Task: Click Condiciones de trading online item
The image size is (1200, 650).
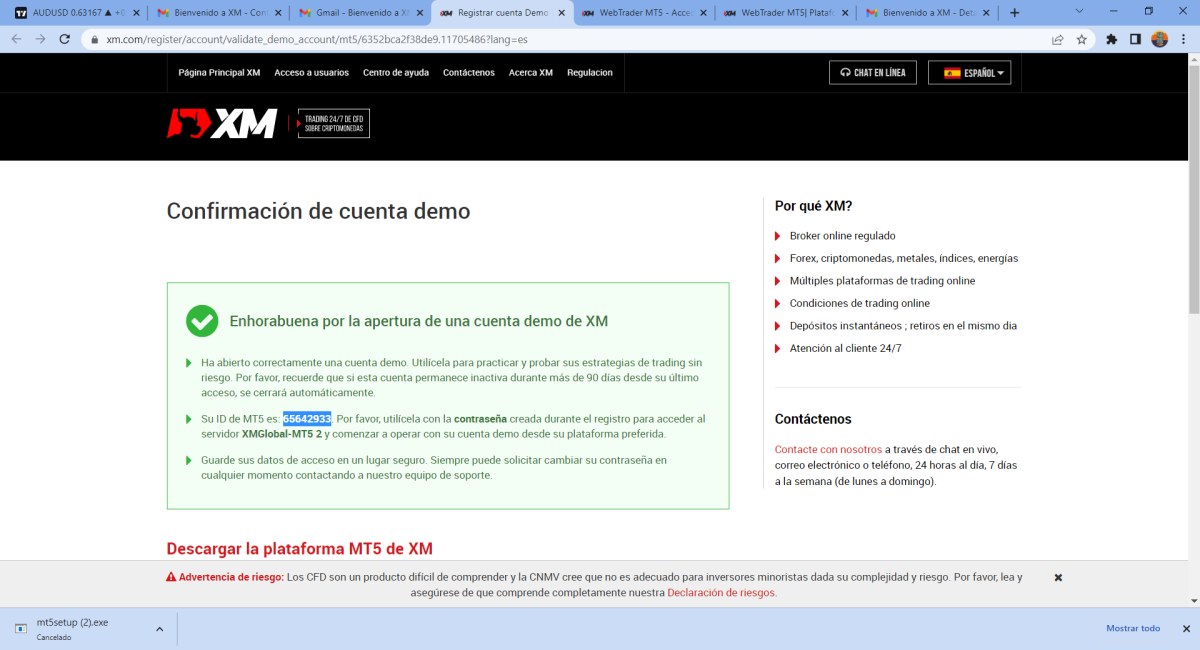Action: 859,303
